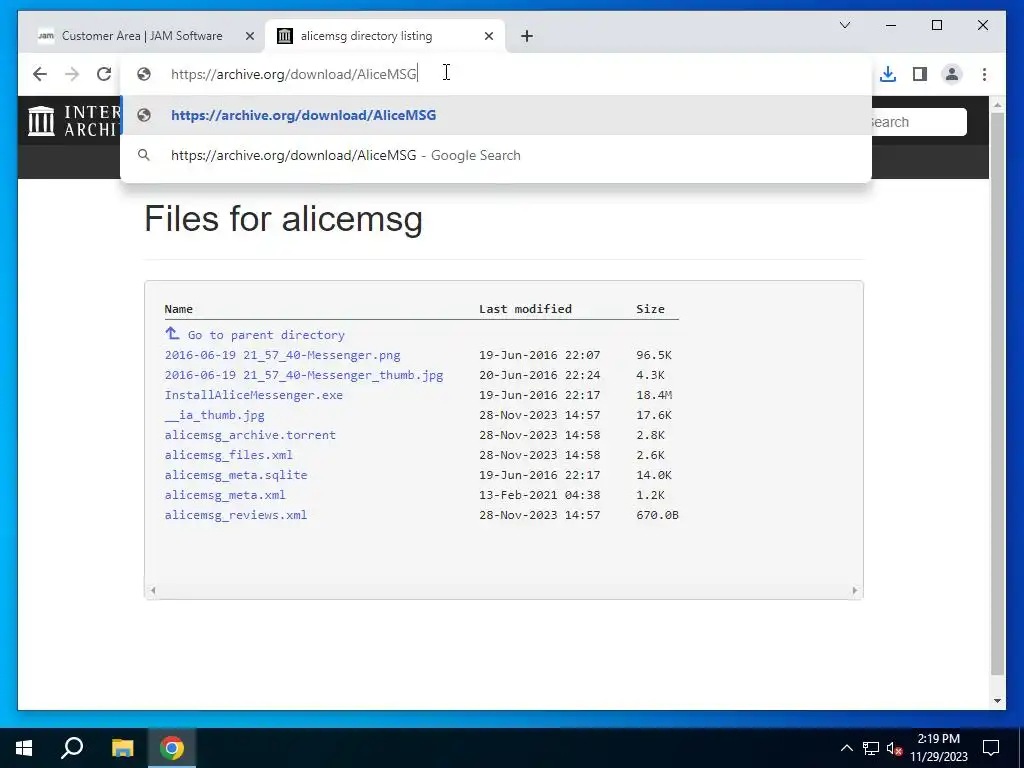Open 2016-06-19 21_57_40-Messenger.png file

click(x=282, y=355)
